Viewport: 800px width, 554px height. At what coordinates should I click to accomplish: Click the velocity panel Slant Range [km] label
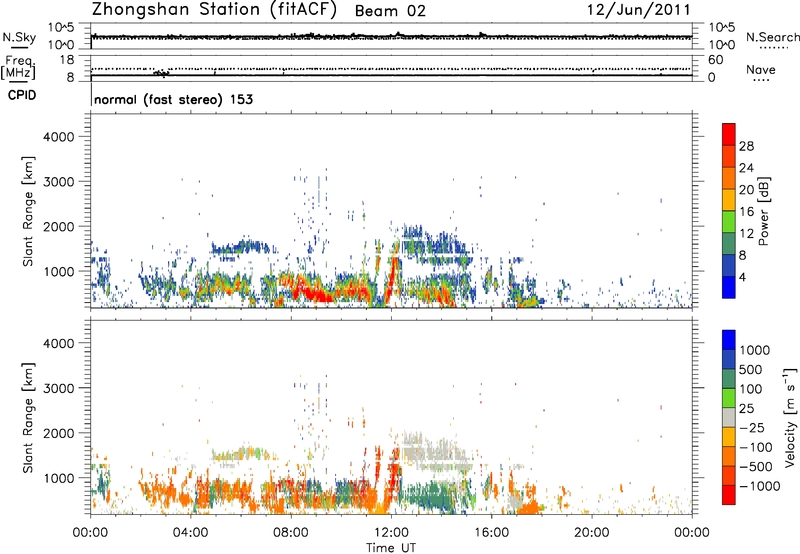coord(28,418)
